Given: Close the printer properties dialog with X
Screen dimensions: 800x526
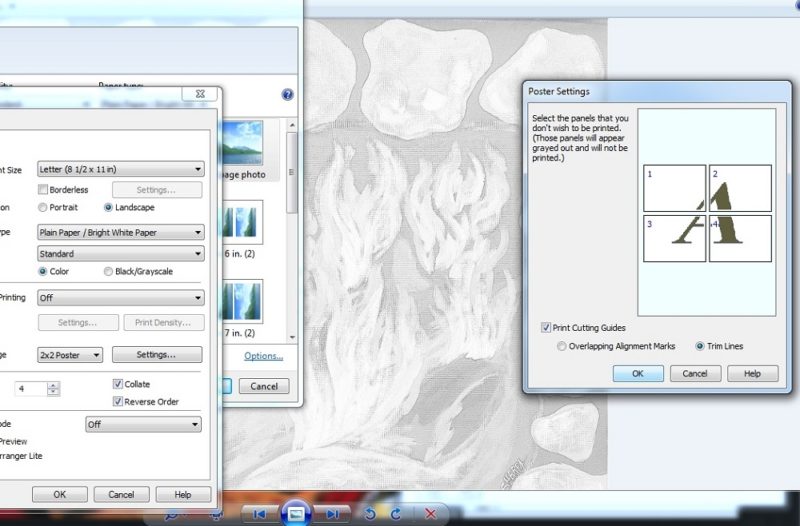Looking at the screenshot, I should (201, 94).
